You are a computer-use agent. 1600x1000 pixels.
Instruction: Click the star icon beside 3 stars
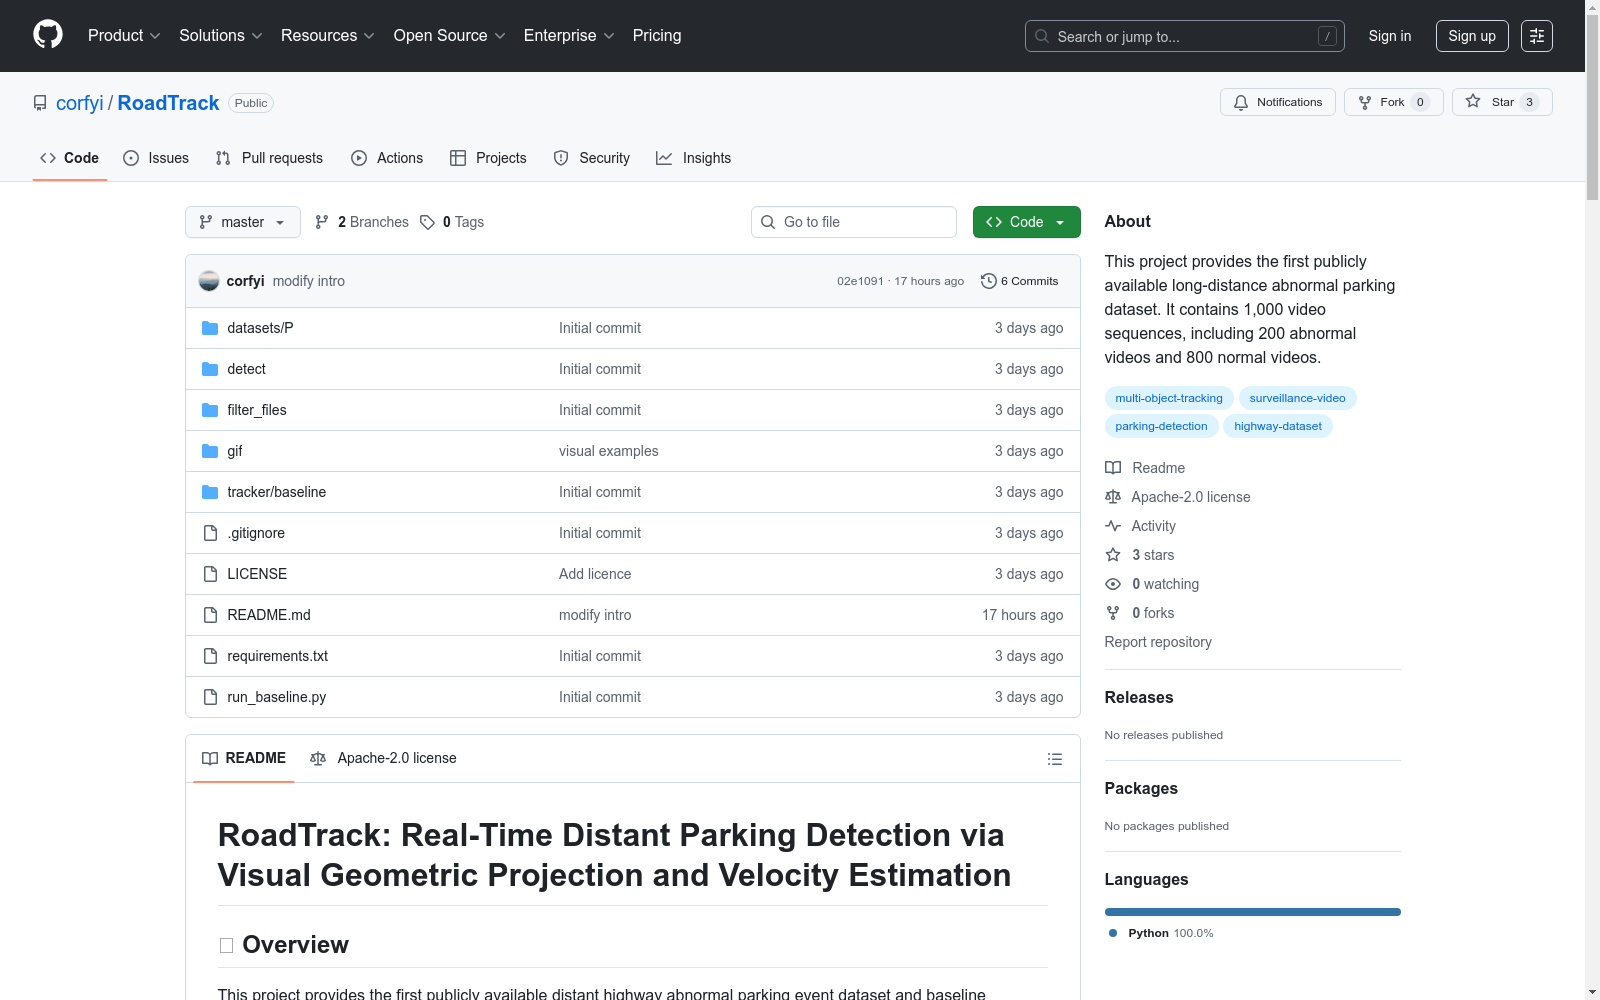coord(1113,555)
